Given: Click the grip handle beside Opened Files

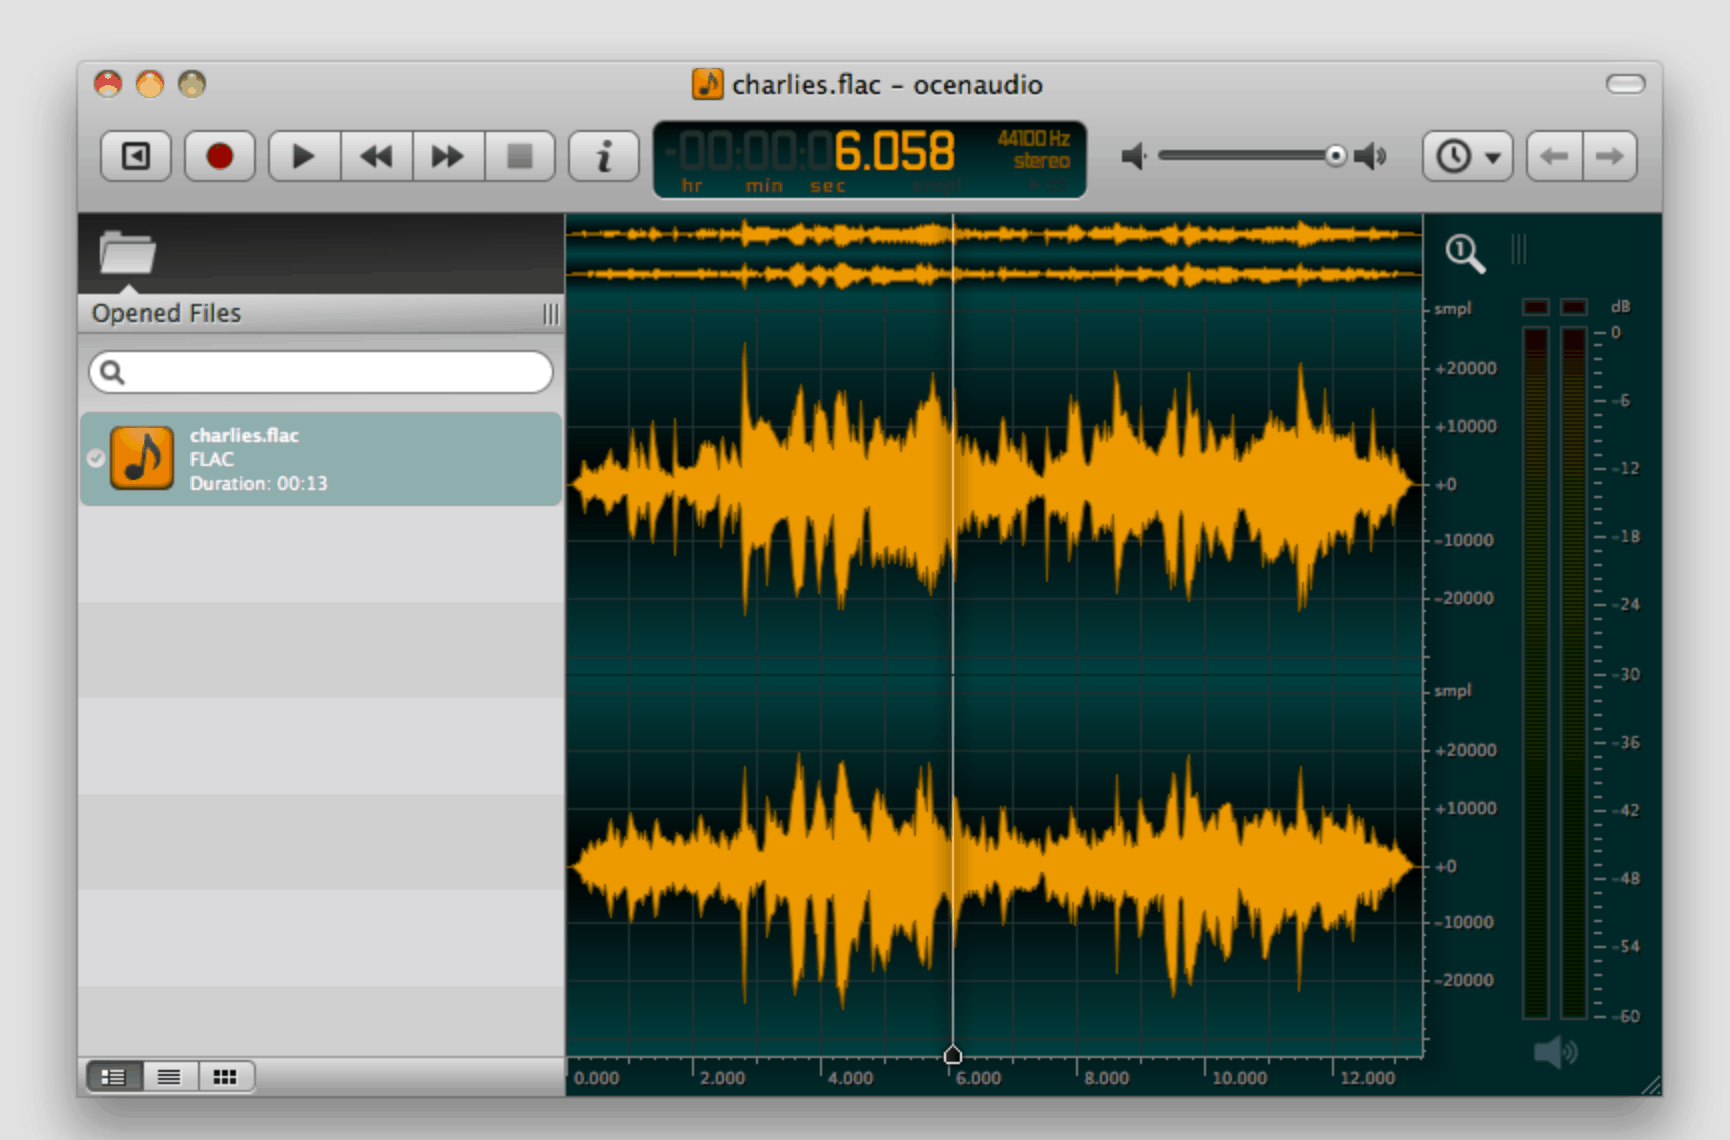Looking at the screenshot, I should 550,314.
